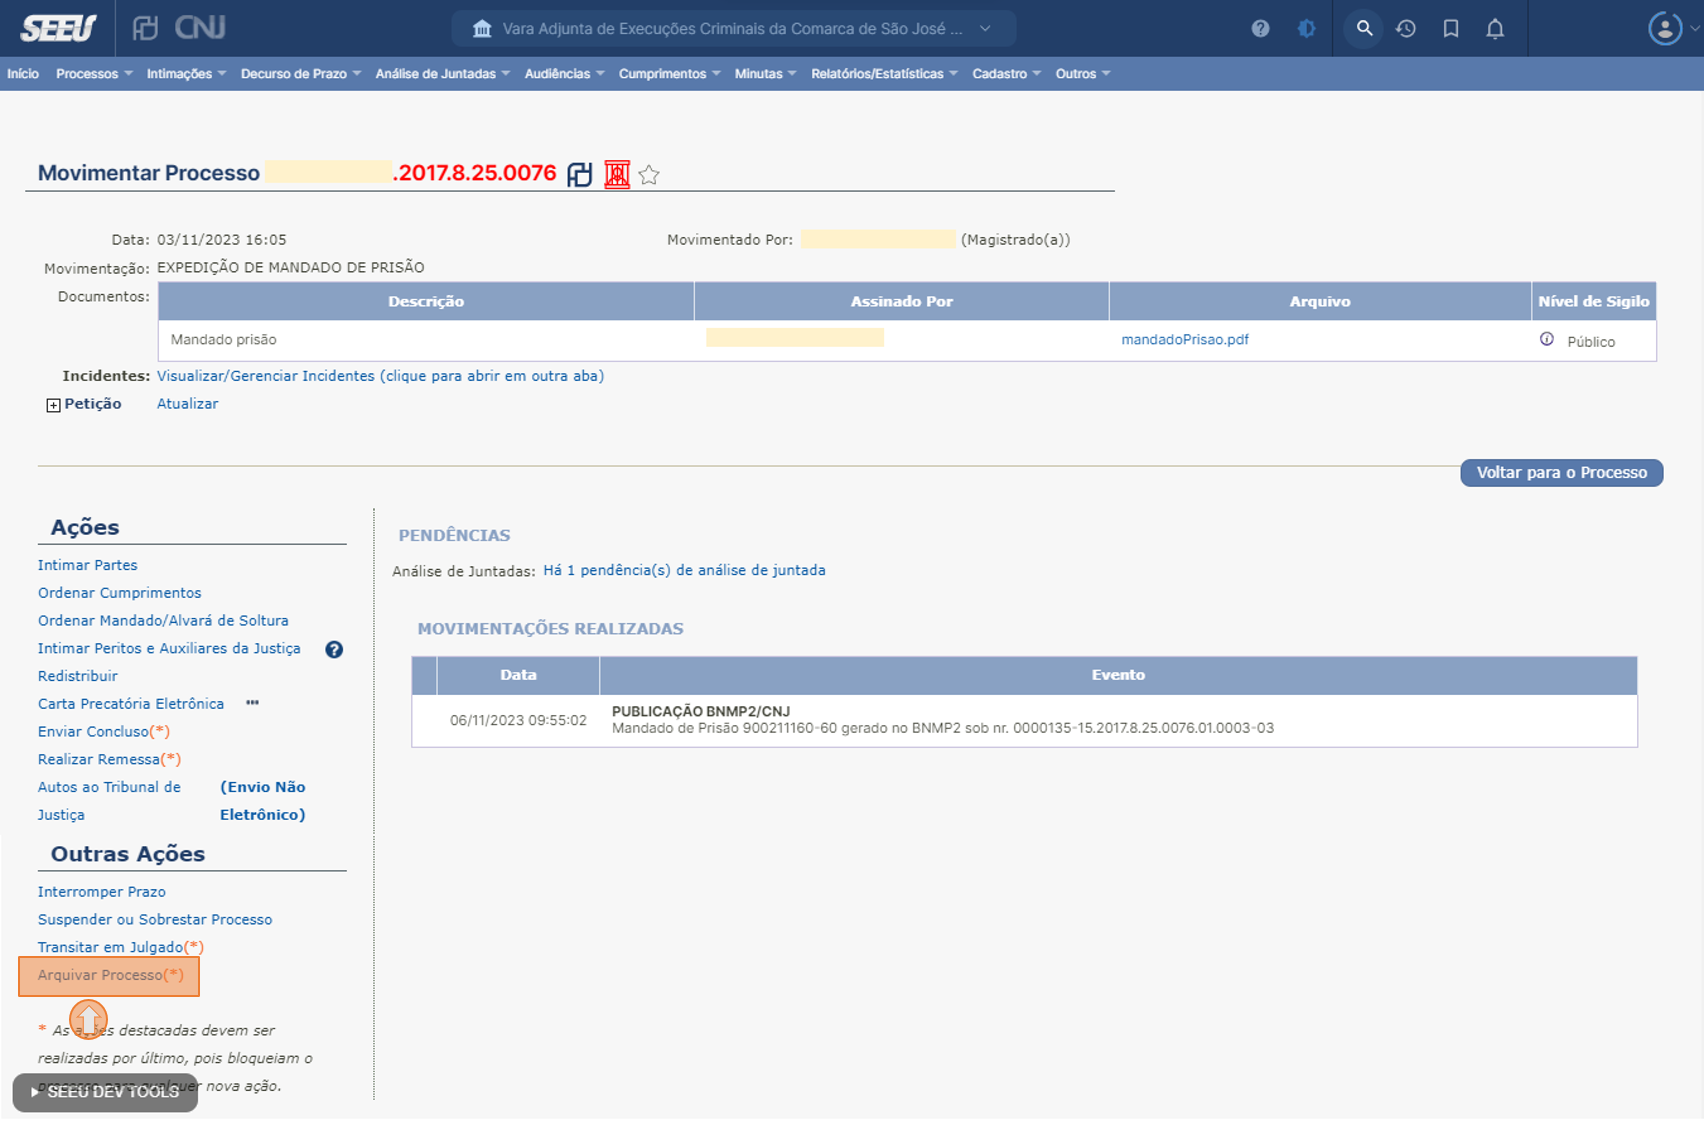Screen dimensions: 1704x1125
Task: Select Interromper Prazo action
Action: click(102, 892)
